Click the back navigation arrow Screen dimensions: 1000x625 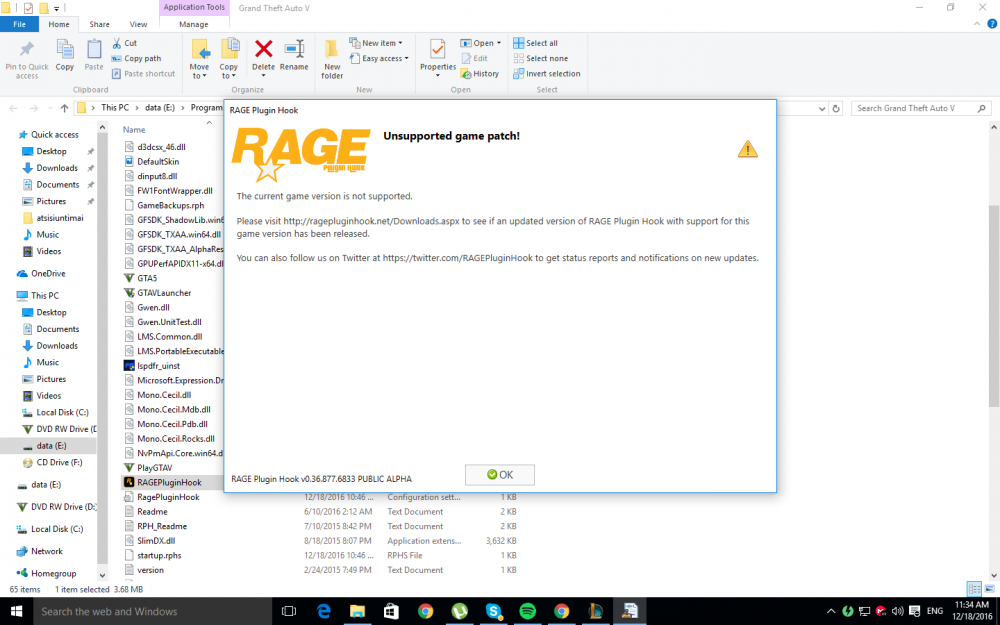pos(13,108)
